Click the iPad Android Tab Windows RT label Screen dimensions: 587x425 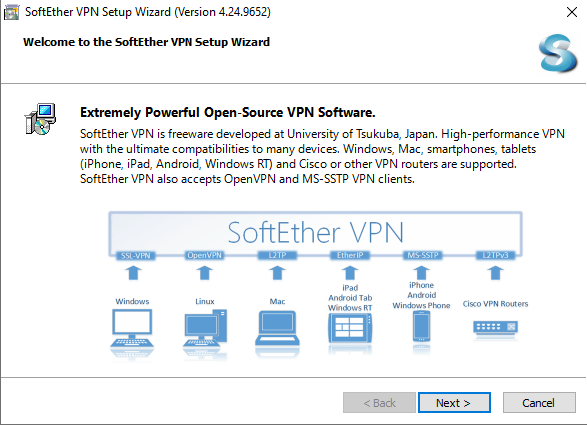pyautogui.click(x=350, y=298)
